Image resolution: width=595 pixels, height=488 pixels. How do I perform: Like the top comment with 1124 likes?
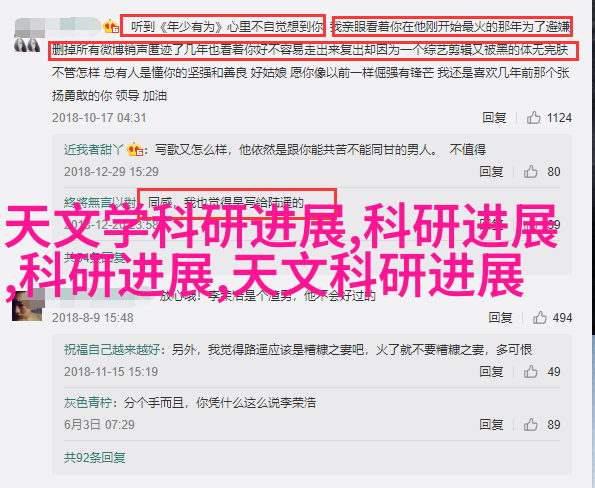(x=533, y=118)
